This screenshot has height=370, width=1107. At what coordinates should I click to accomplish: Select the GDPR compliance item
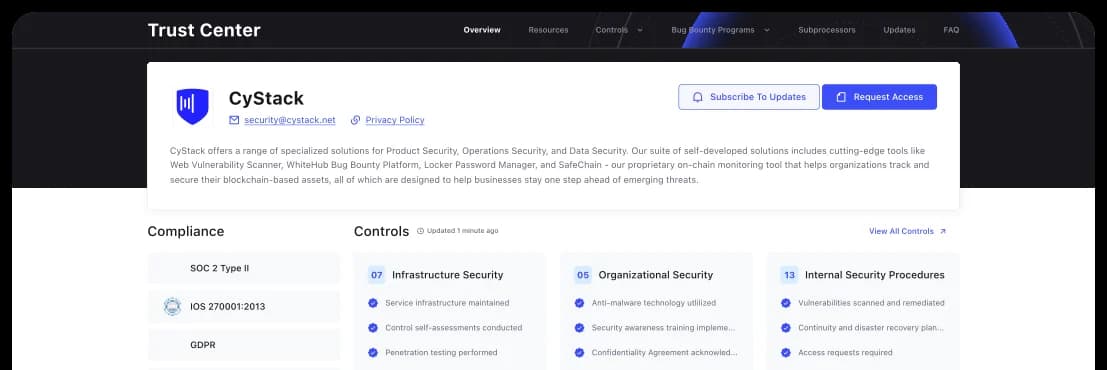(244, 345)
